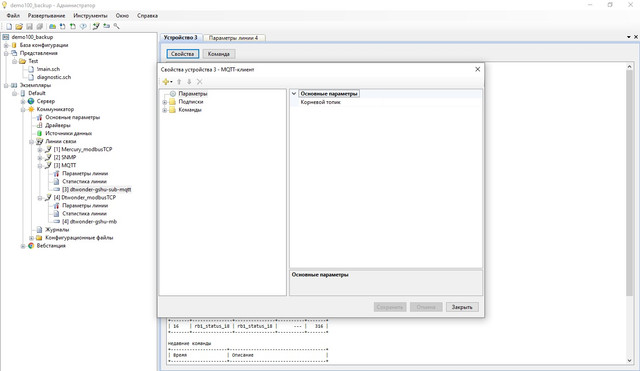Click the Отмена button in dialog
640x371 pixels.
(426, 307)
